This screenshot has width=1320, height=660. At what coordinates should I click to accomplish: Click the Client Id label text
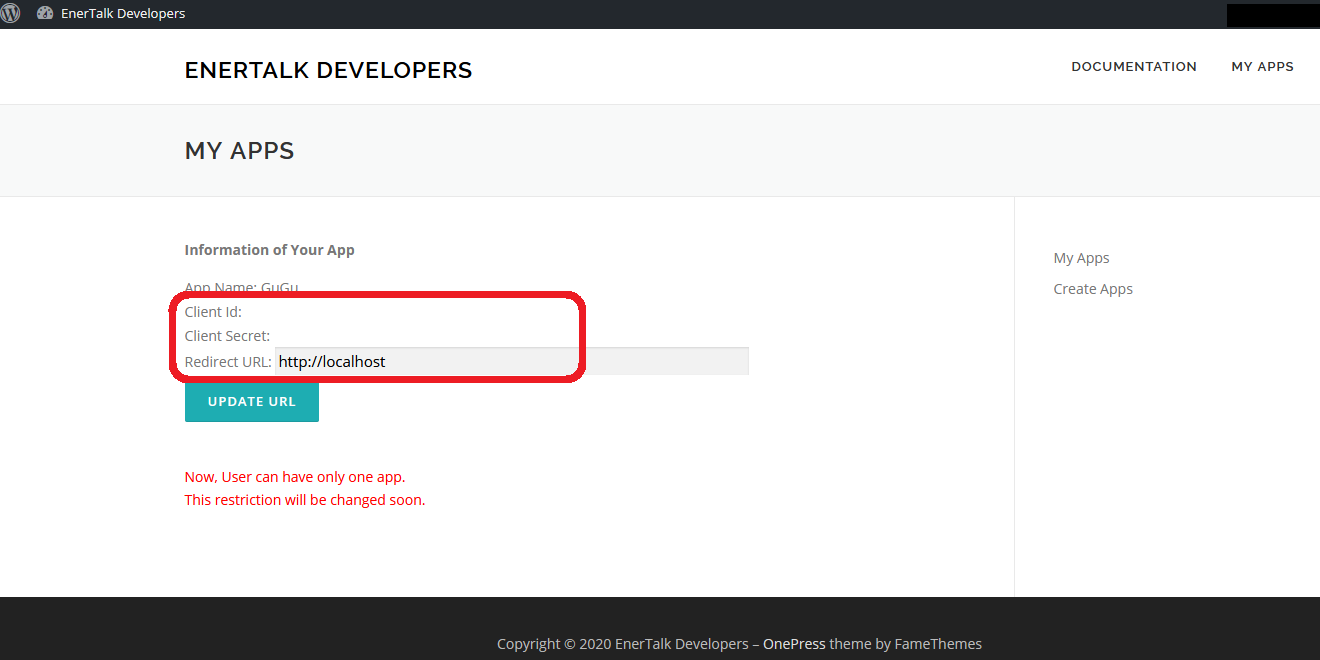(x=213, y=312)
